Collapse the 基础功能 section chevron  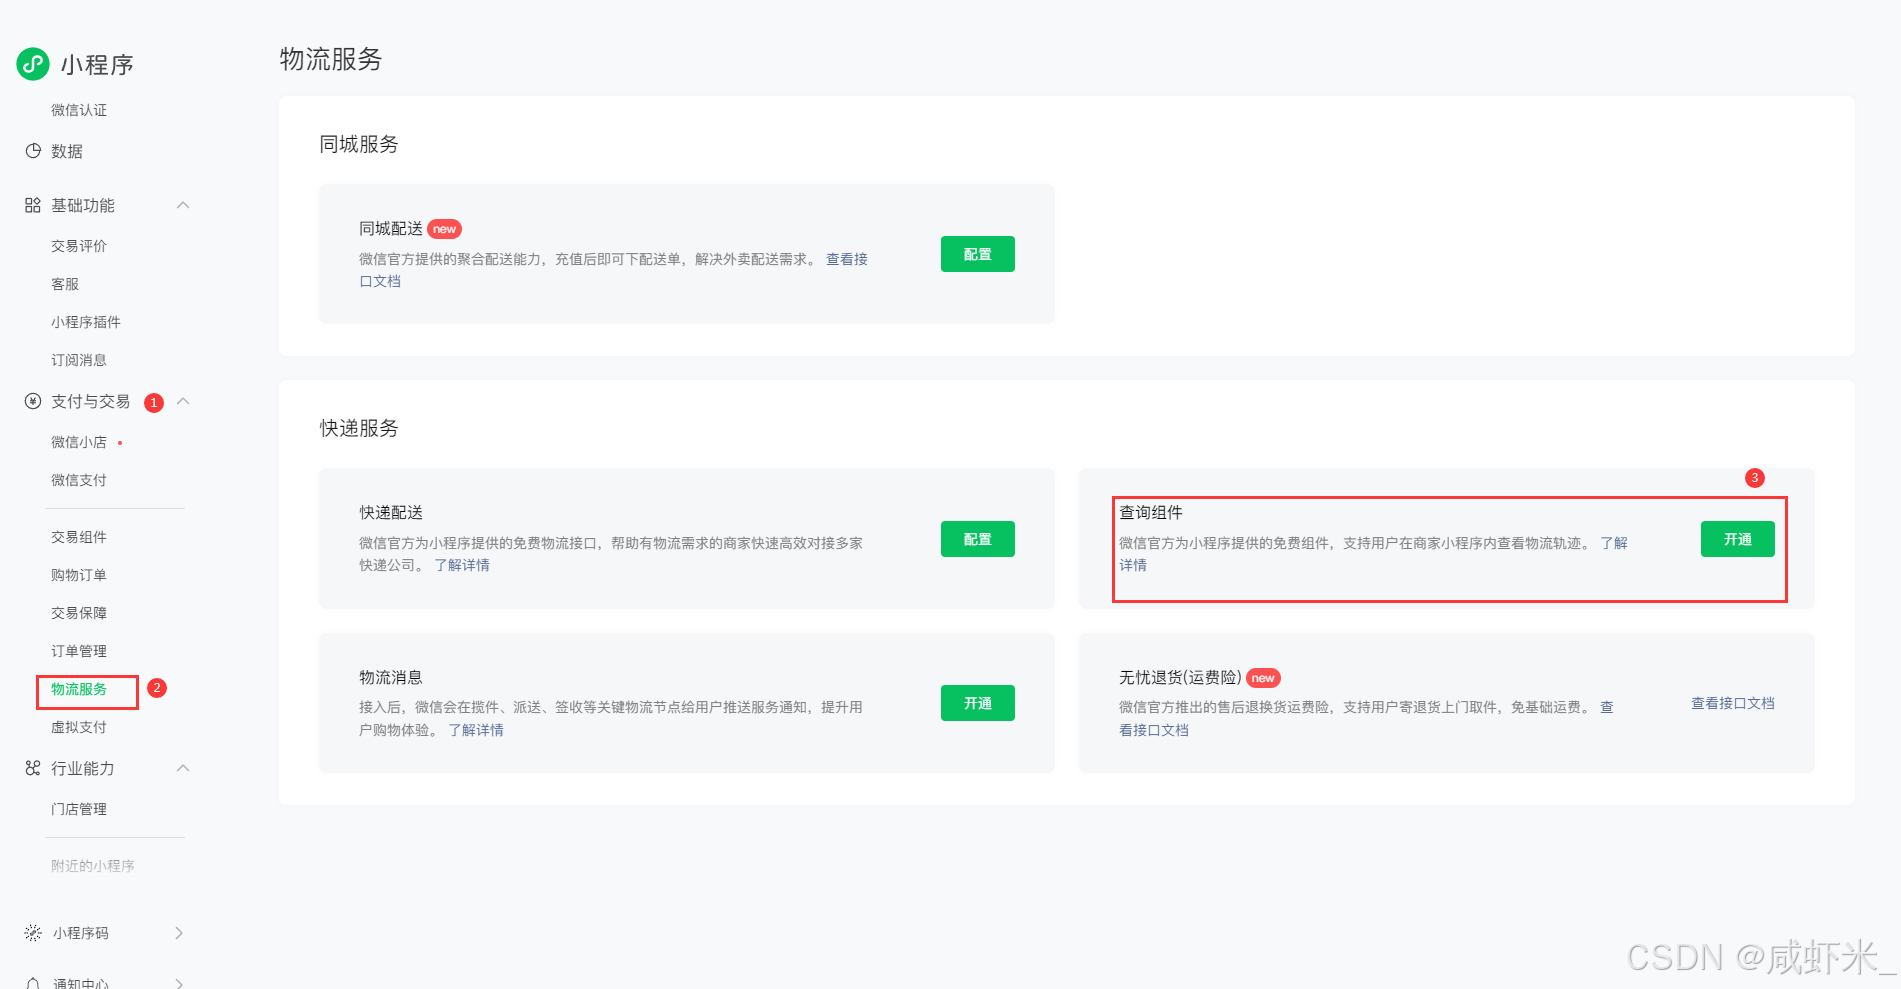[x=183, y=205]
